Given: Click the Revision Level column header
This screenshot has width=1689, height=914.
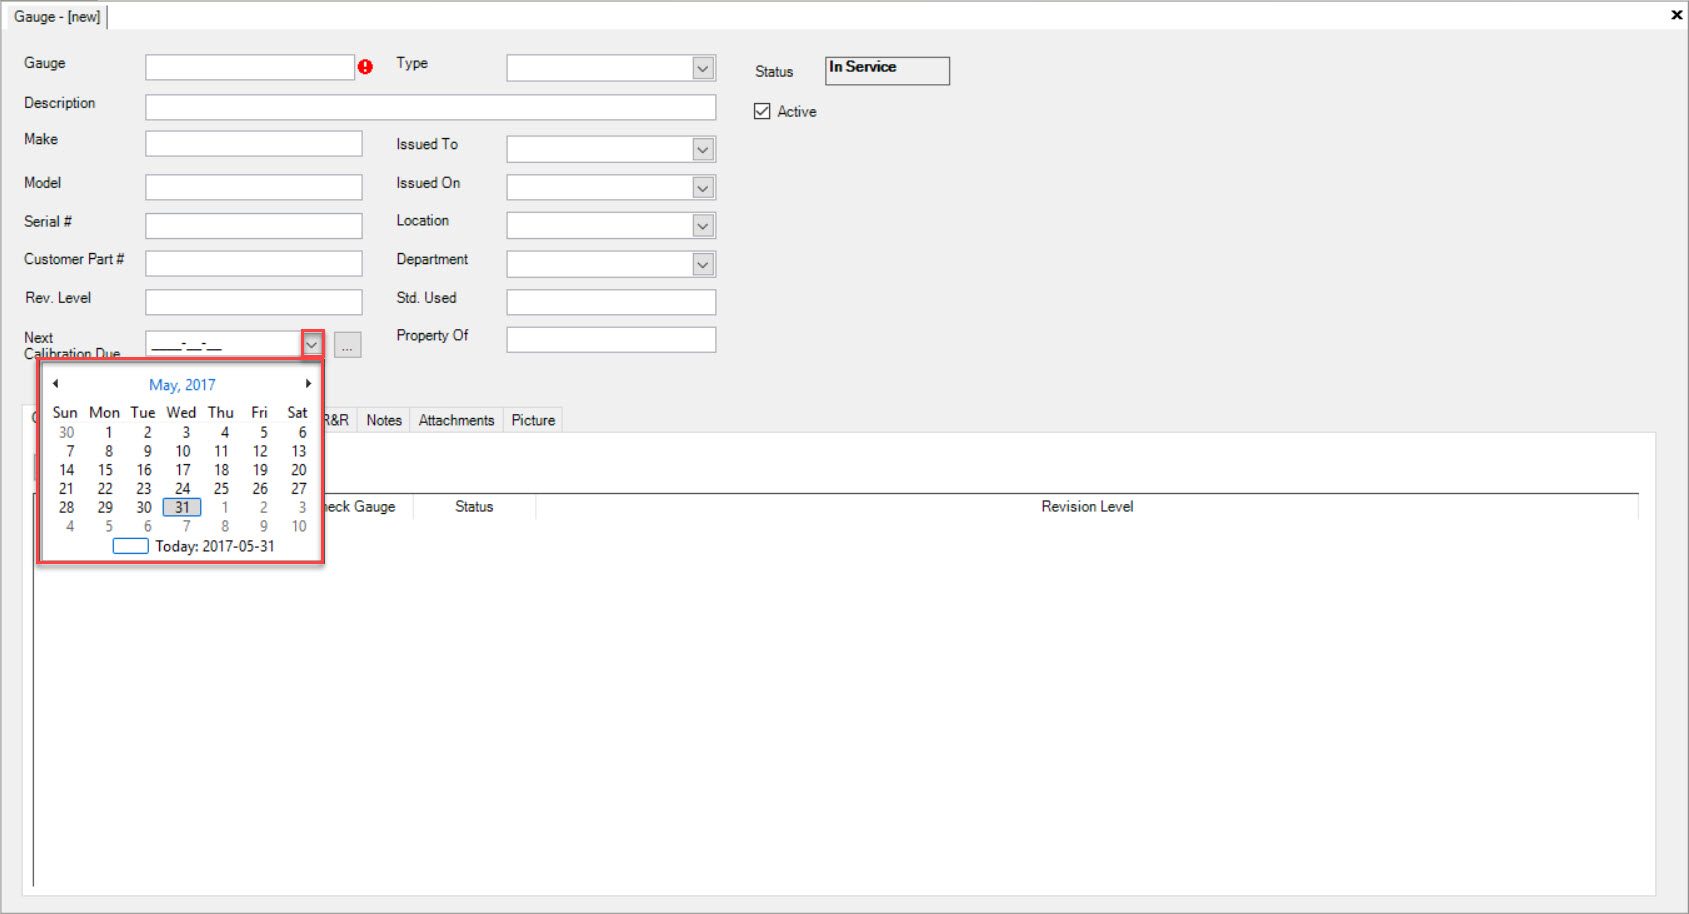Looking at the screenshot, I should (1087, 507).
